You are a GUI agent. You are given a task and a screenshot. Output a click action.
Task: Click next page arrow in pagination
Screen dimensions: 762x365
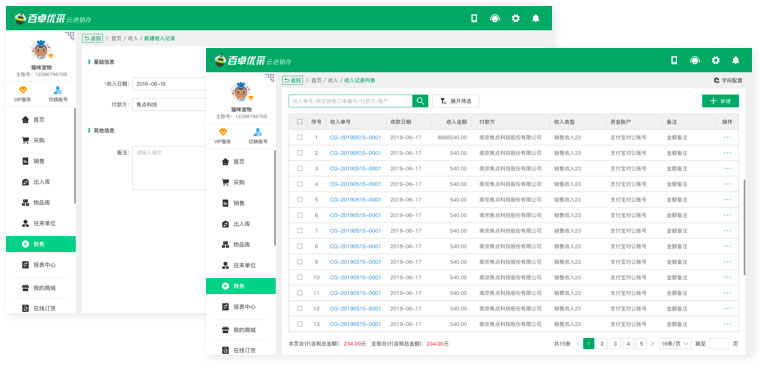point(653,344)
